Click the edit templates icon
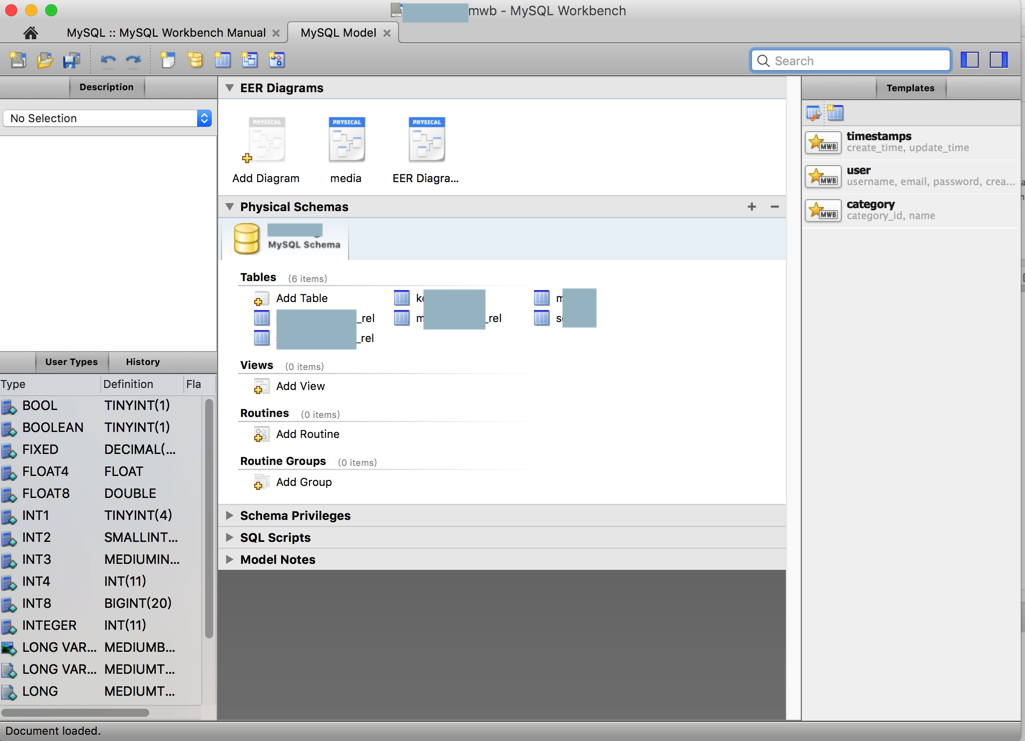The height and width of the screenshot is (741, 1025). point(814,113)
